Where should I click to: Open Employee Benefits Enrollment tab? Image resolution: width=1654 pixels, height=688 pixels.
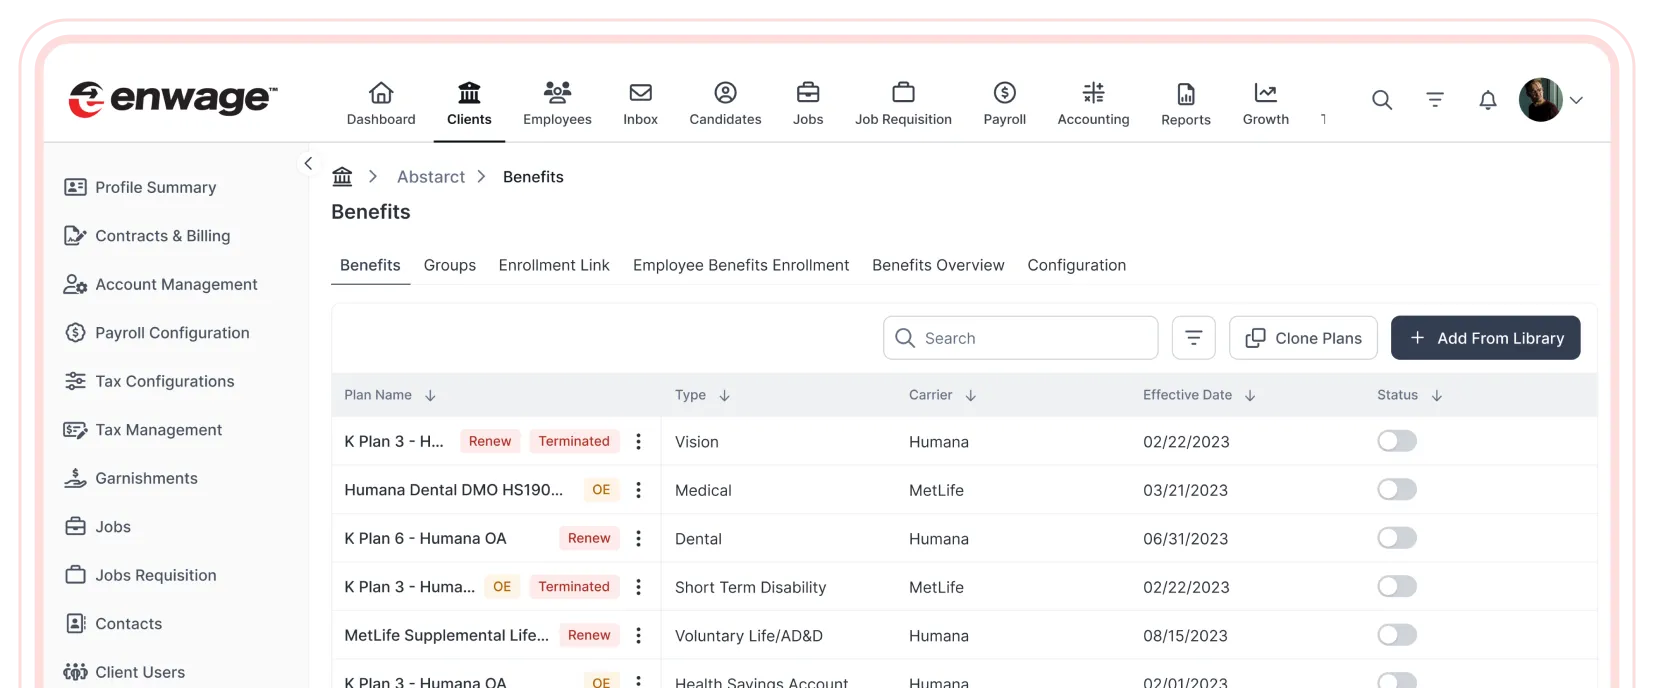tap(741, 265)
